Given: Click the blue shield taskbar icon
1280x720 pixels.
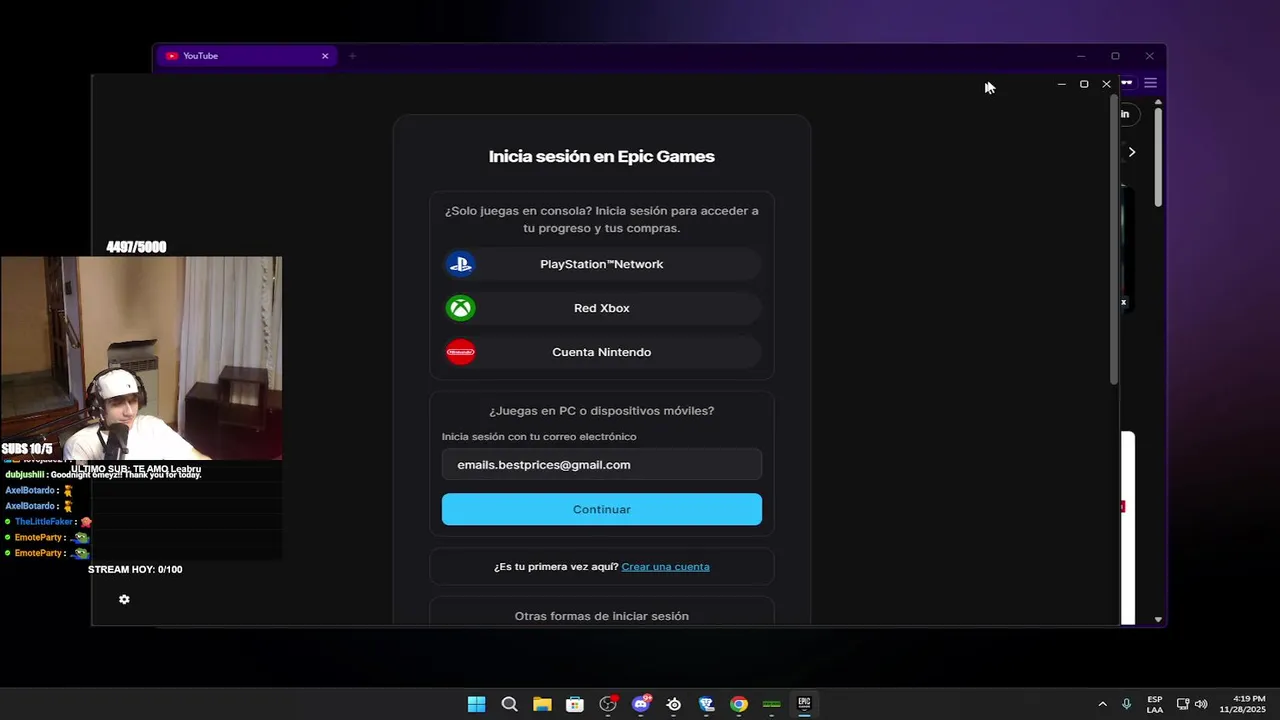Looking at the screenshot, I should 706,704.
